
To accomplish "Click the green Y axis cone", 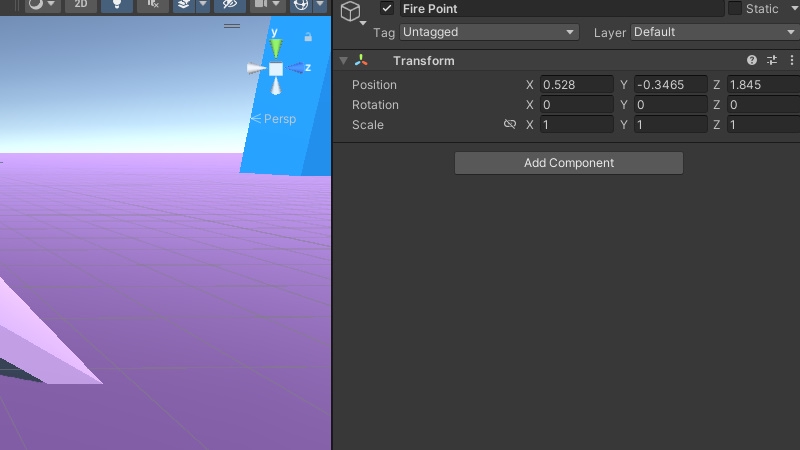I will click(x=276, y=48).
